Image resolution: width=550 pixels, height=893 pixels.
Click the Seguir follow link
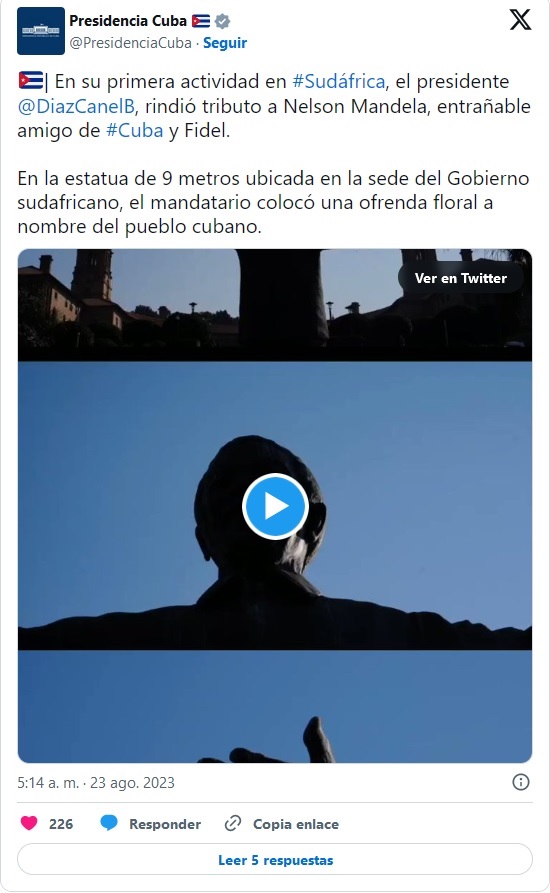pos(225,43)
